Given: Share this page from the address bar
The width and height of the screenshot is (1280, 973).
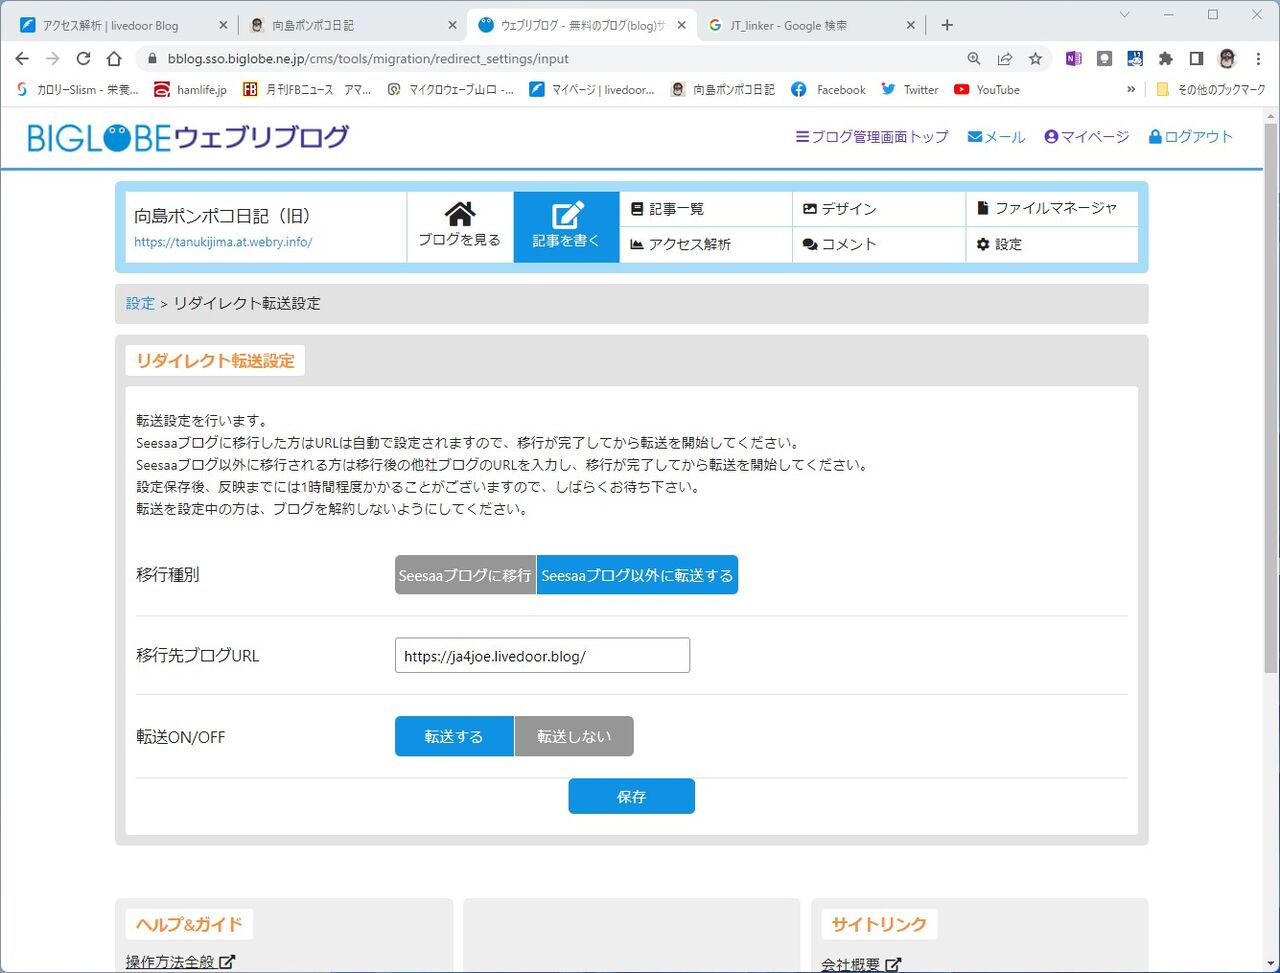Looking at the screenshot, I should point(1005,59).
